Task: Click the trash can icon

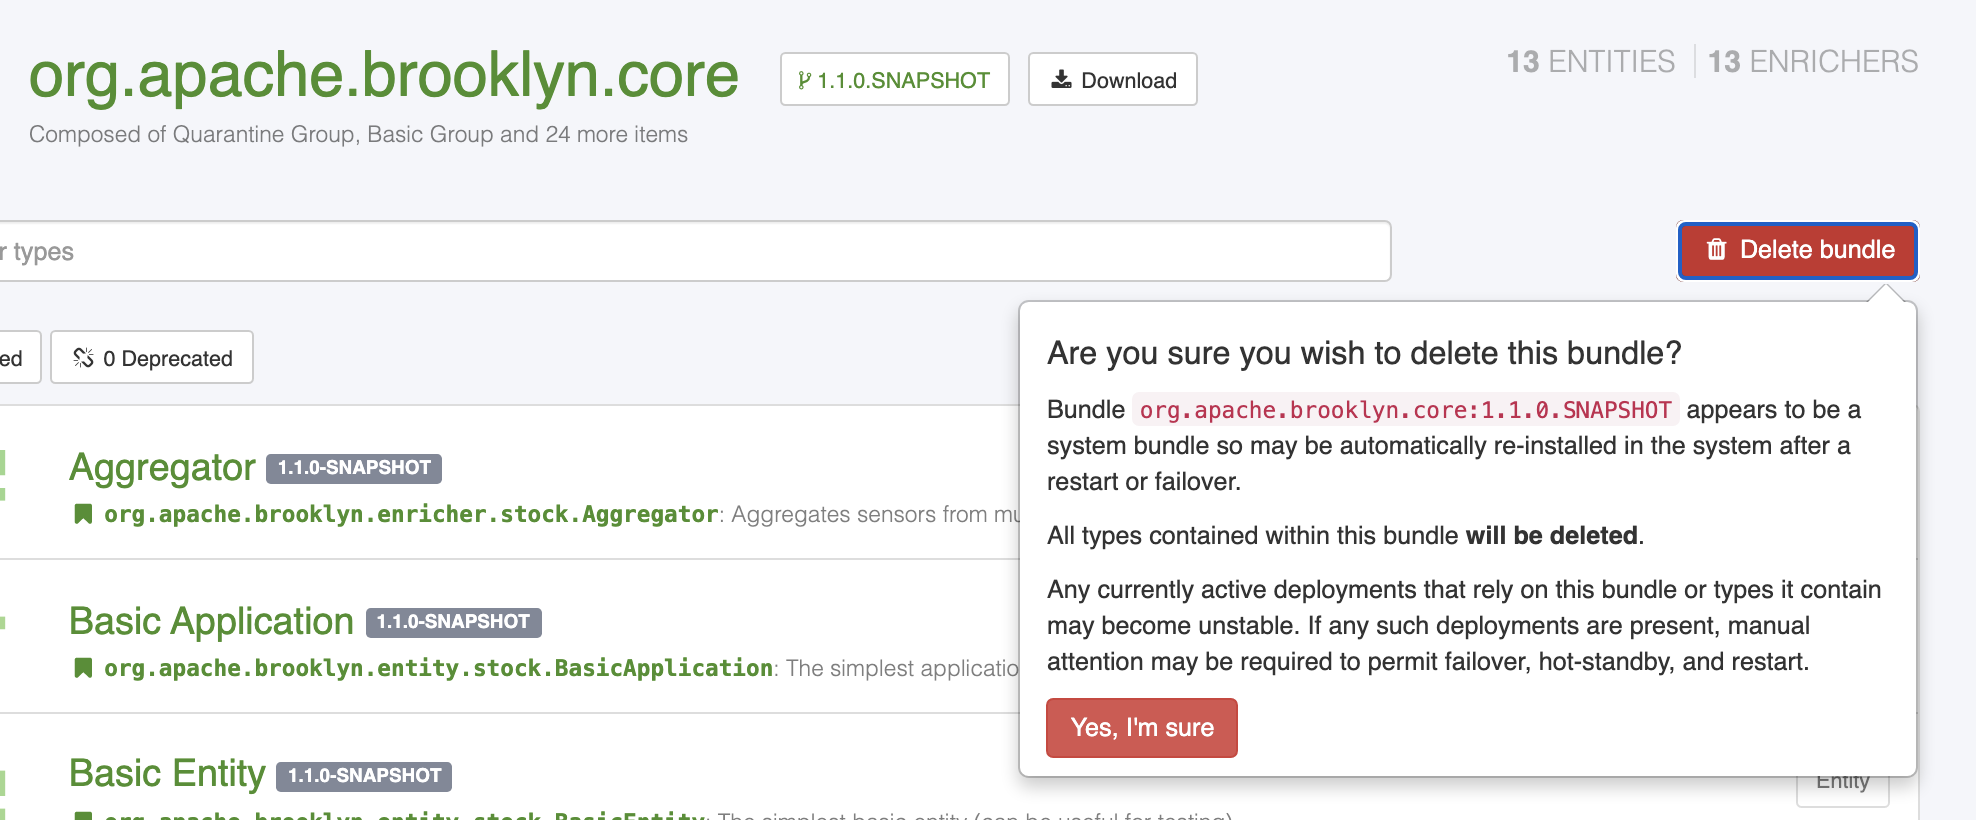Action: tap(1716, 249)
